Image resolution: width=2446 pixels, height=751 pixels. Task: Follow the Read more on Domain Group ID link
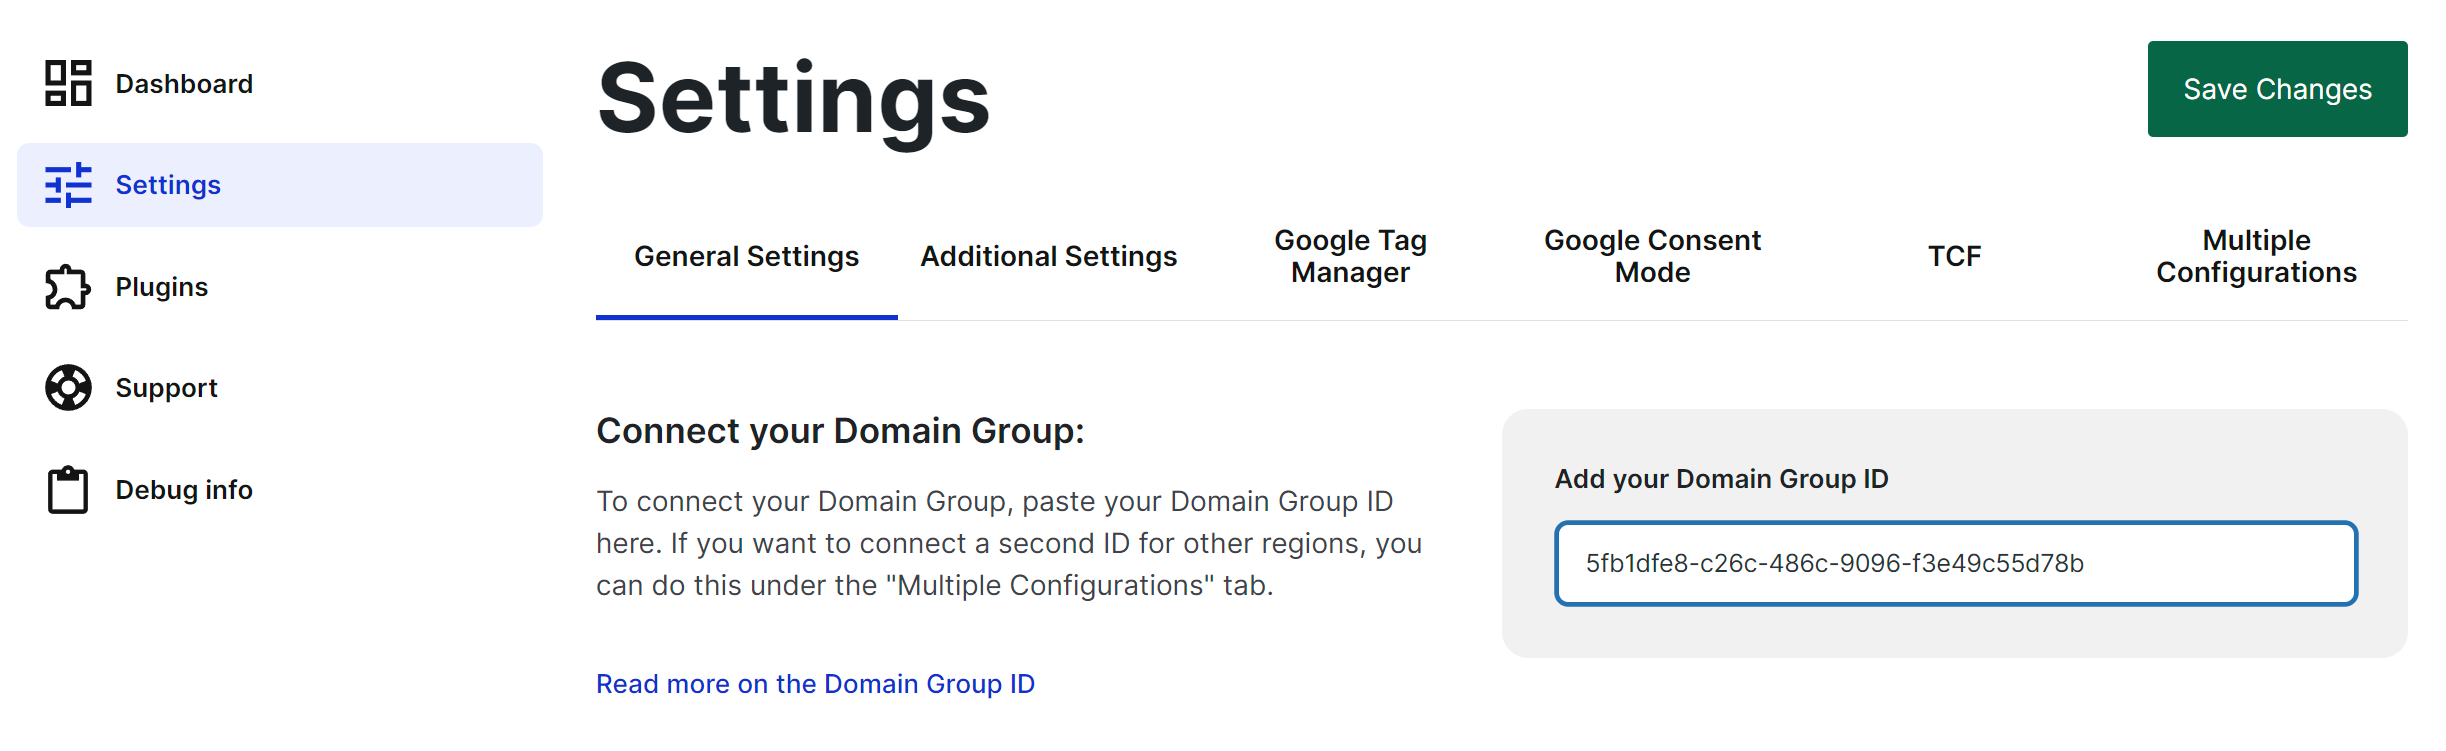tap(815, 684)
